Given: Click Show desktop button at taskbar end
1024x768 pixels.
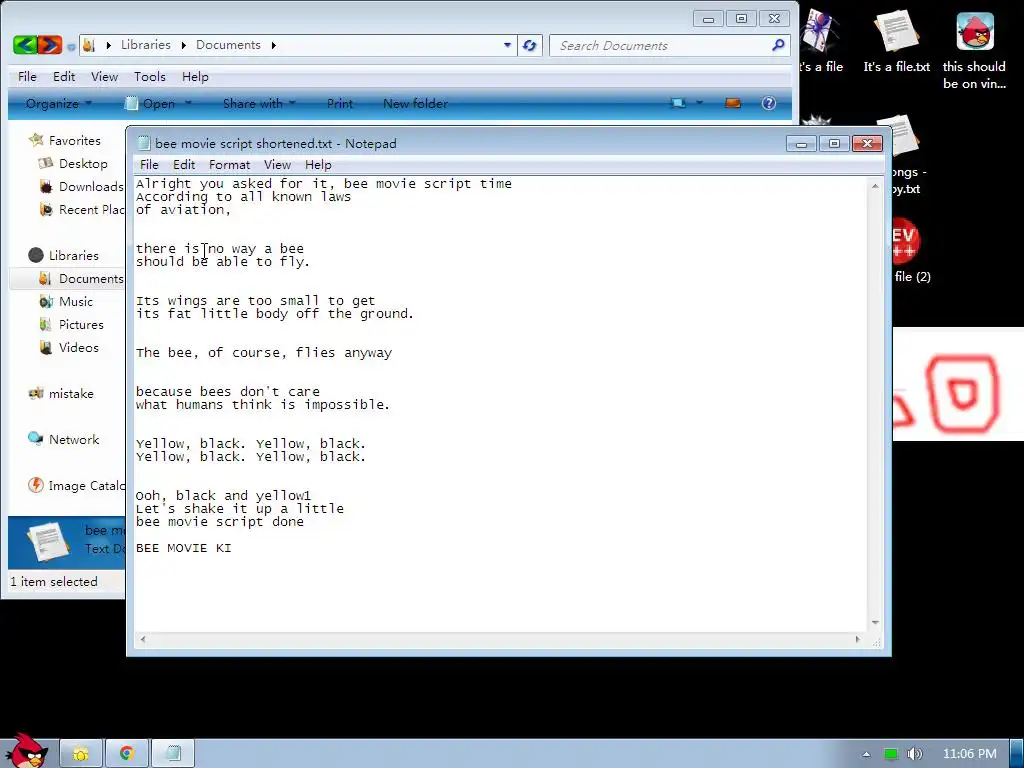Looking at the screenshot, I should point(1017,754).
